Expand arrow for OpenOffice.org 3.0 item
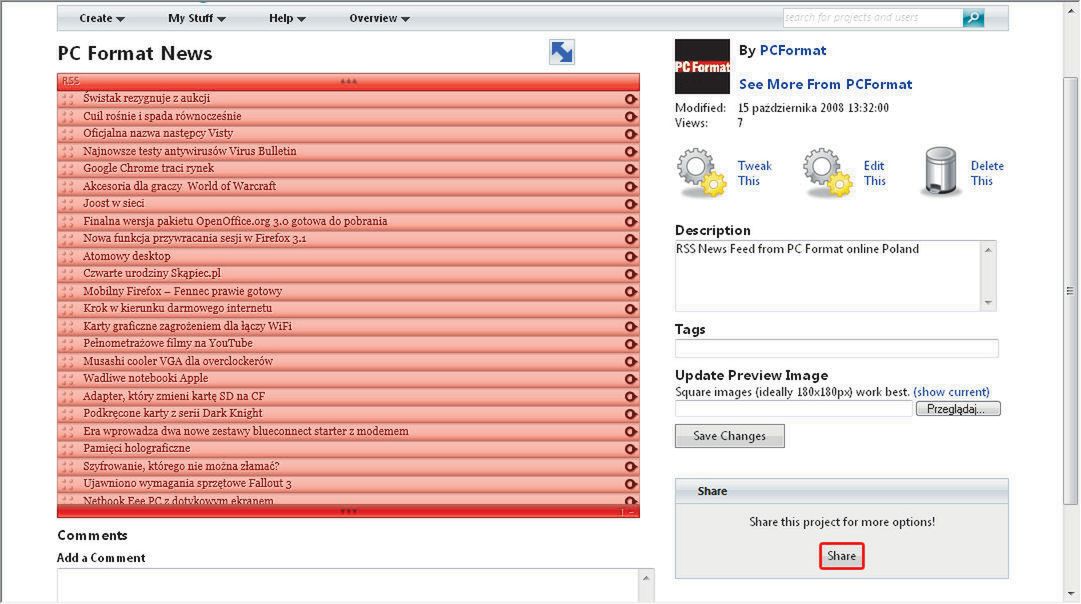1081x604 pixels. click(630, 221)
